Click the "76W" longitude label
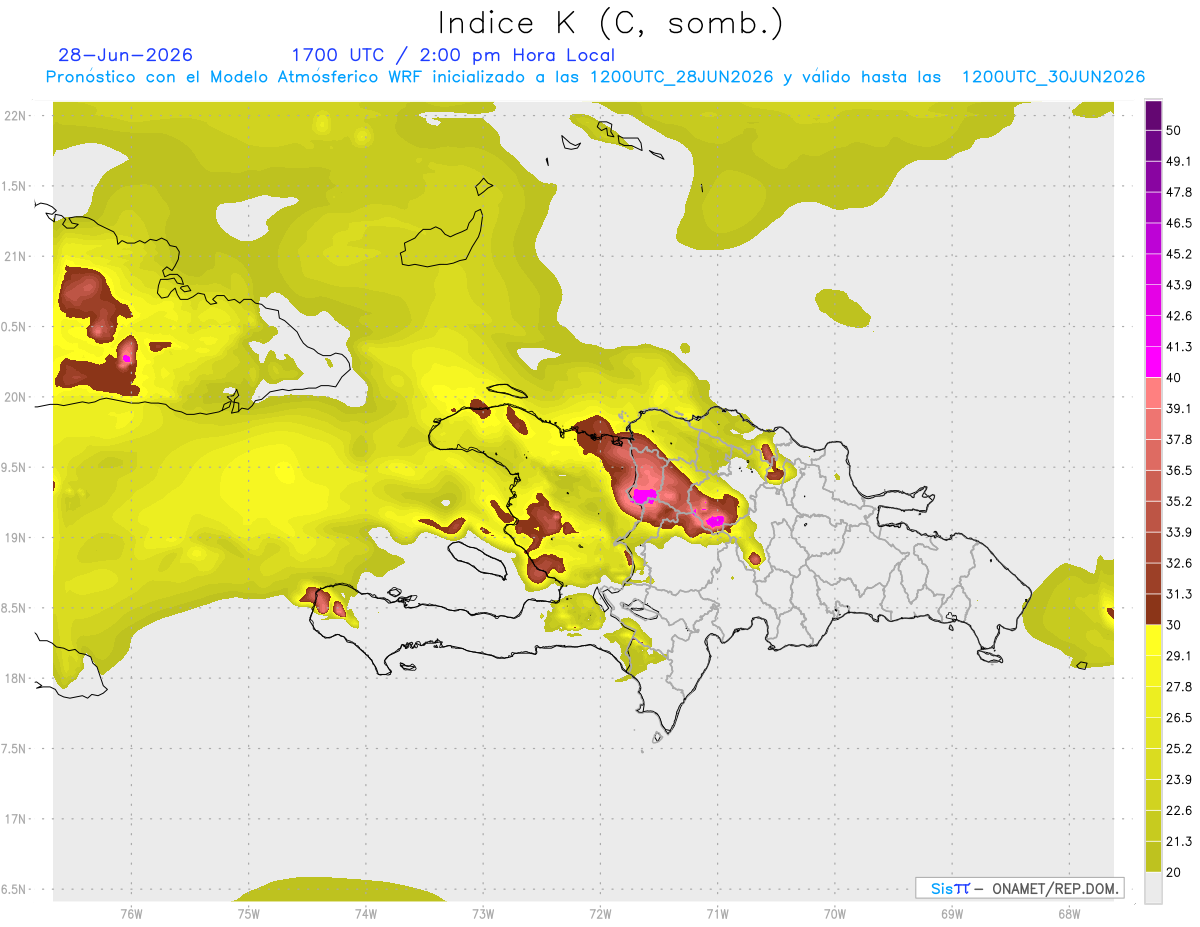 pos(131,913)
